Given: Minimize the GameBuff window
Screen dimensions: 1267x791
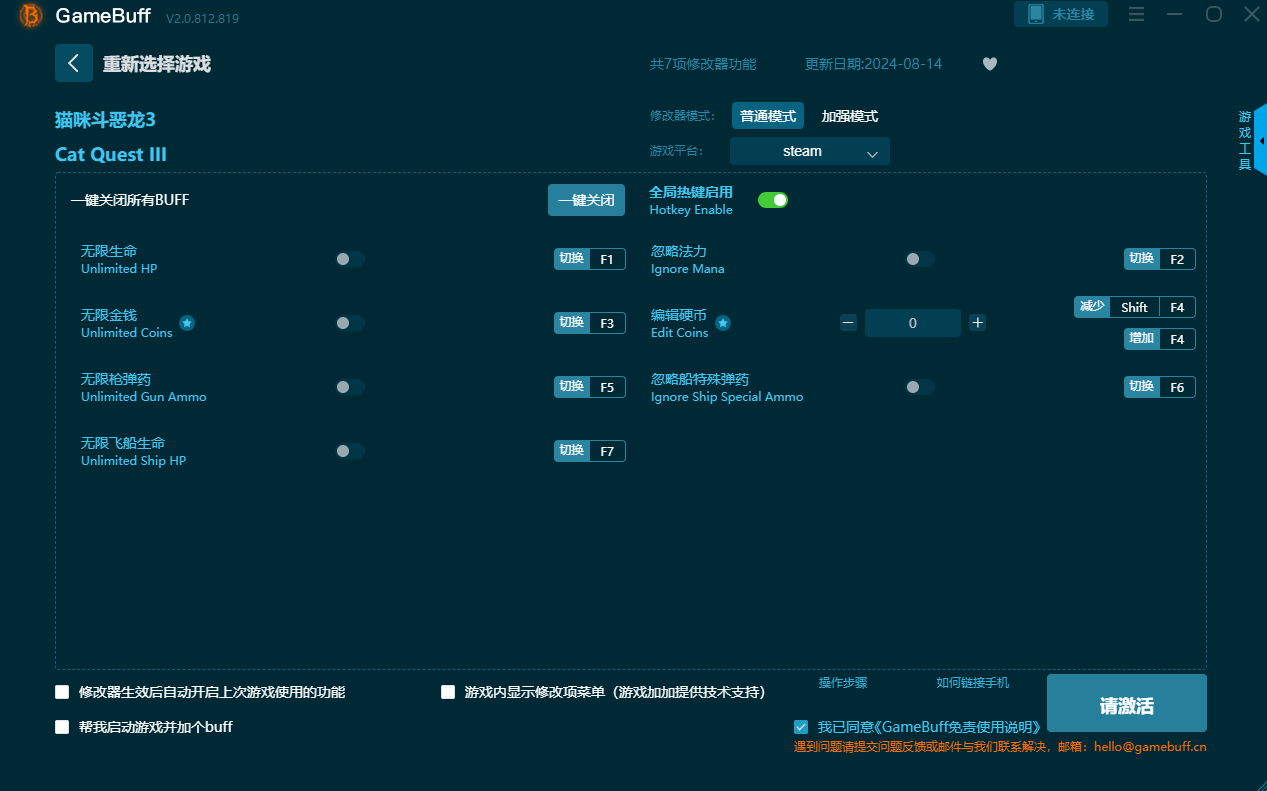Looking at the screenshot, I should [1175, 14].
